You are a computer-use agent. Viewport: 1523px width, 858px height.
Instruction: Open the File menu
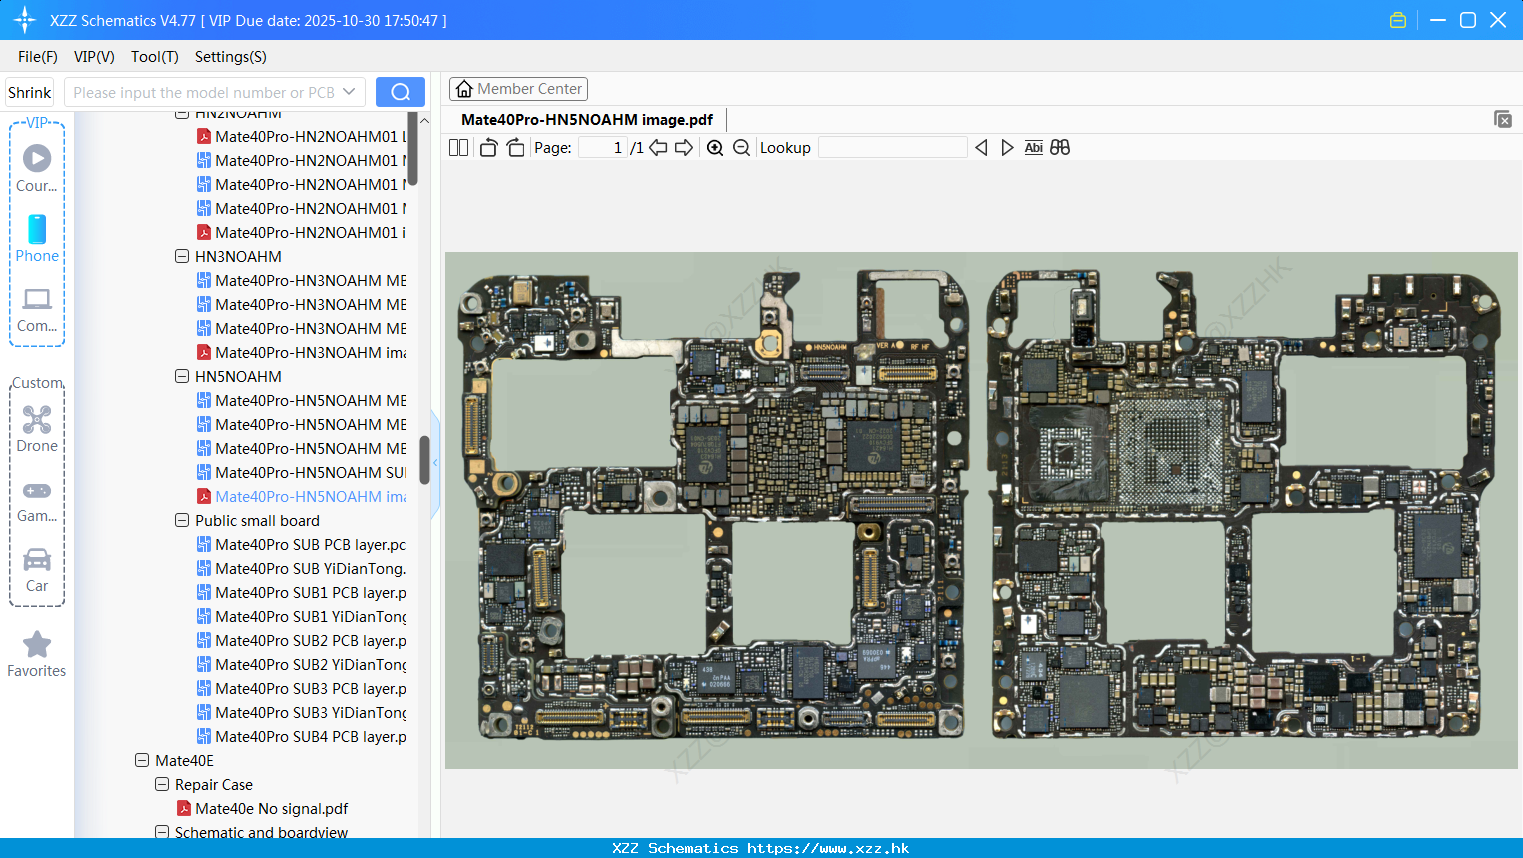point(38,57)
